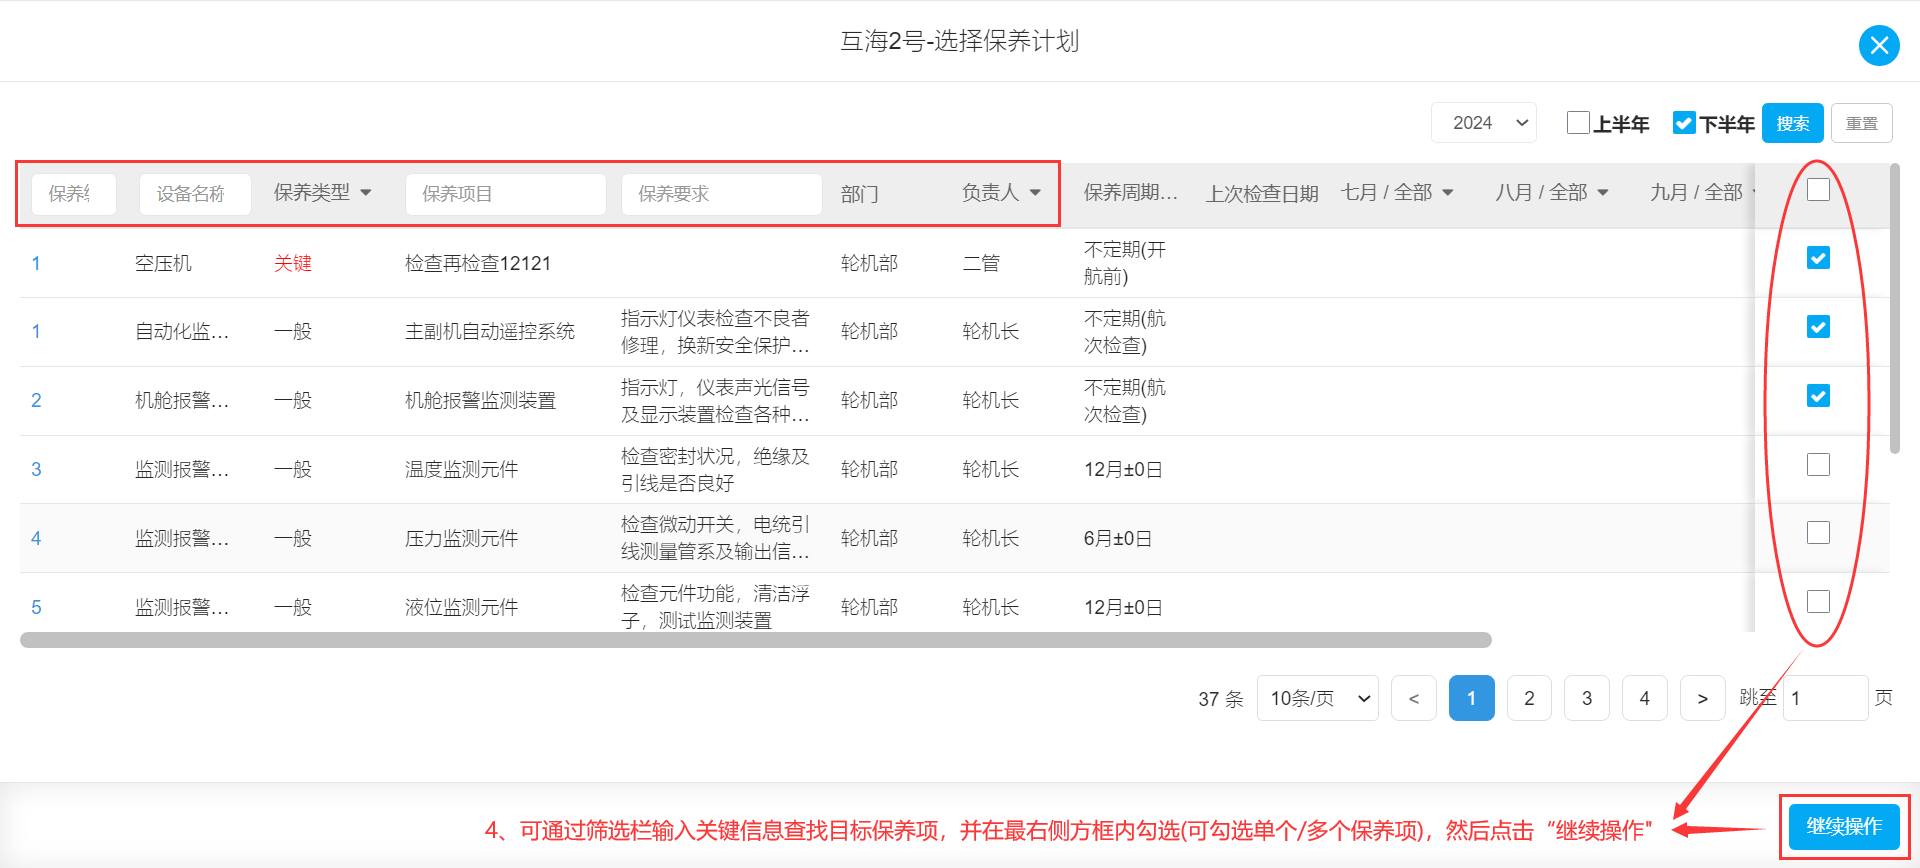Click the row number 4 link
The image size is (1920, 868).
pos(36,538)
